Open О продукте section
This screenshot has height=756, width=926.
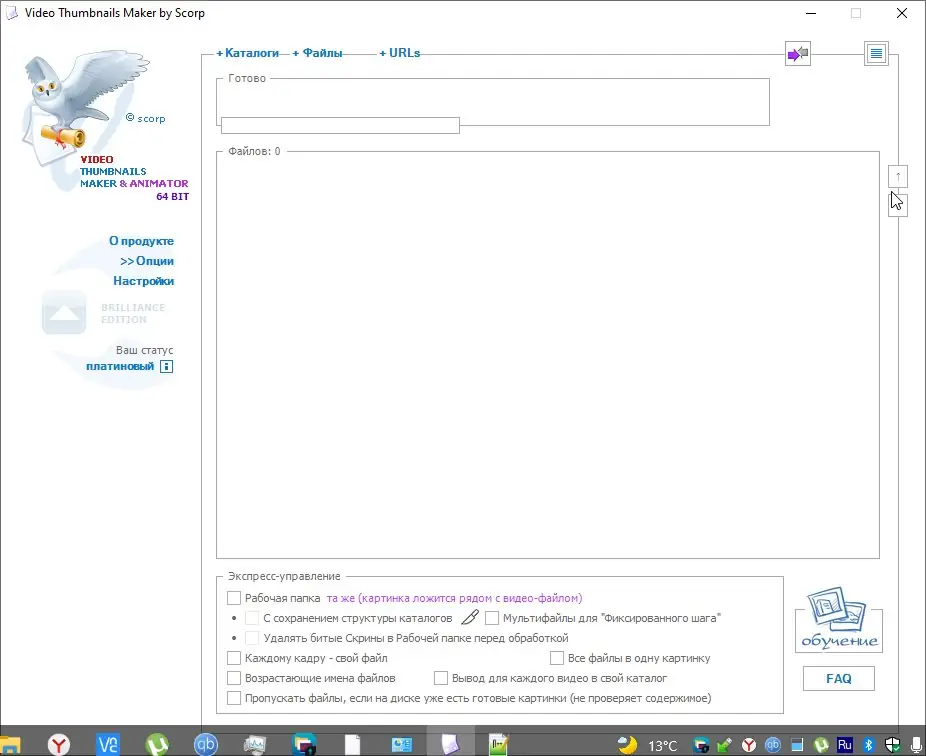point(141,241)
